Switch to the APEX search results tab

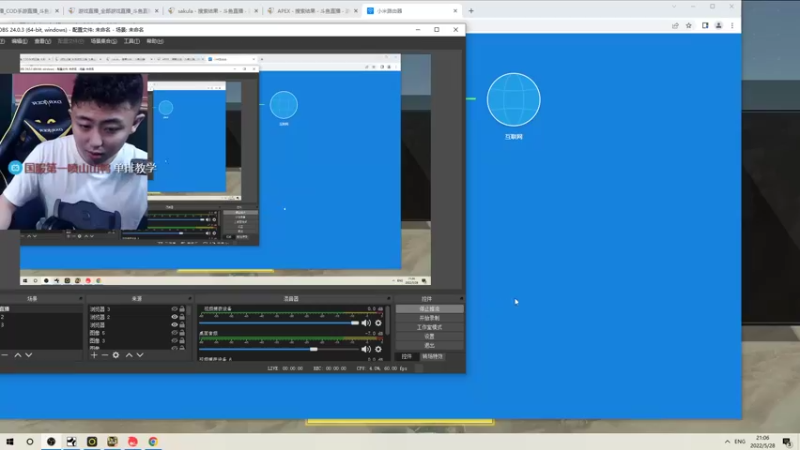[312, 11]
